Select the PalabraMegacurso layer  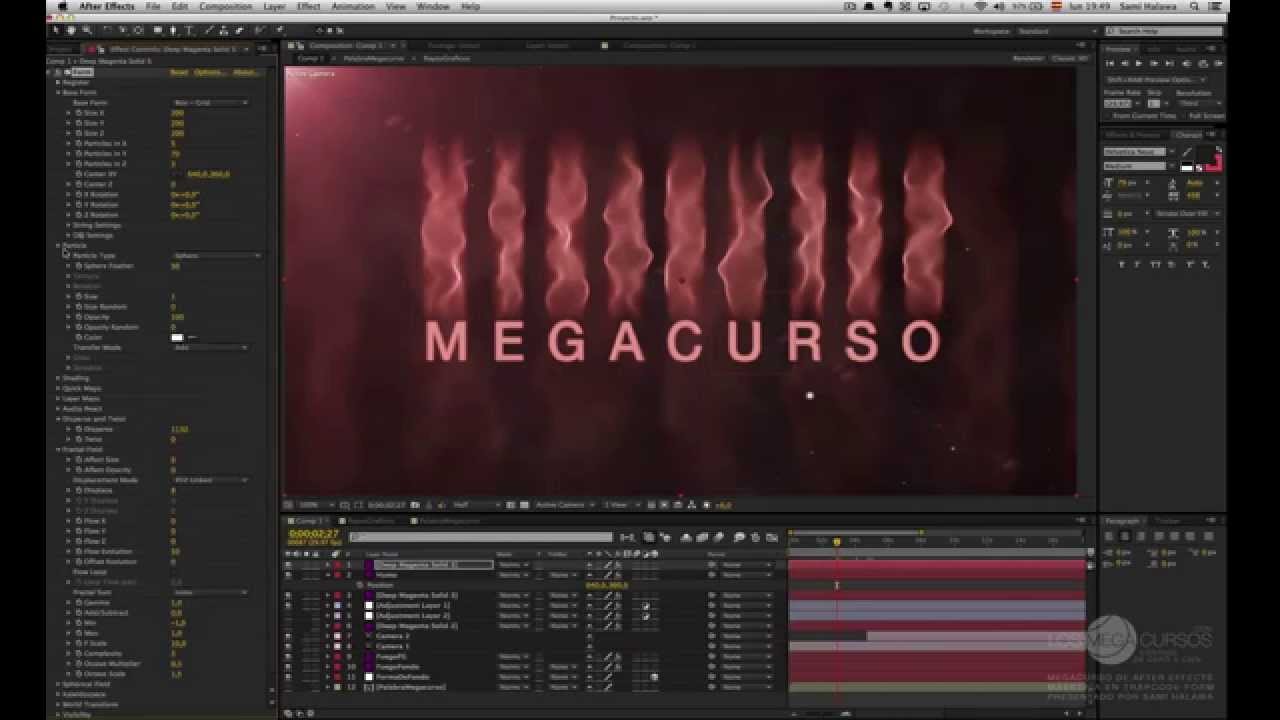(410, 687)
